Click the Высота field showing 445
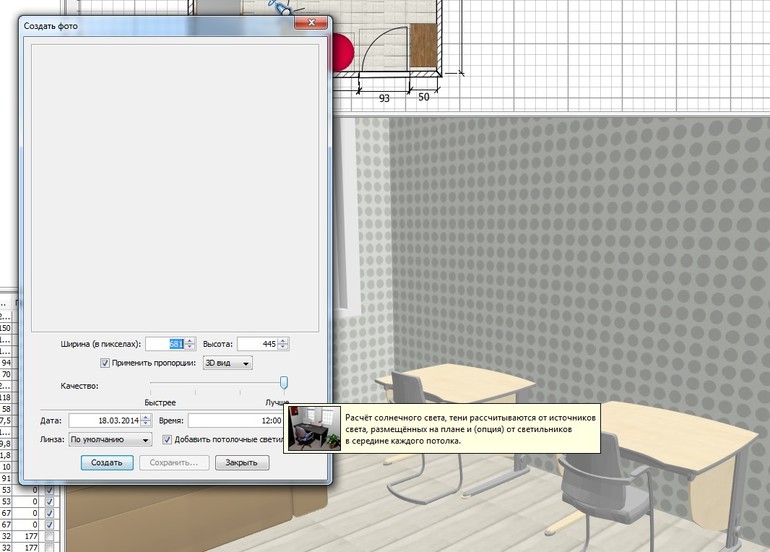The image size is (770, 552). 257,344
